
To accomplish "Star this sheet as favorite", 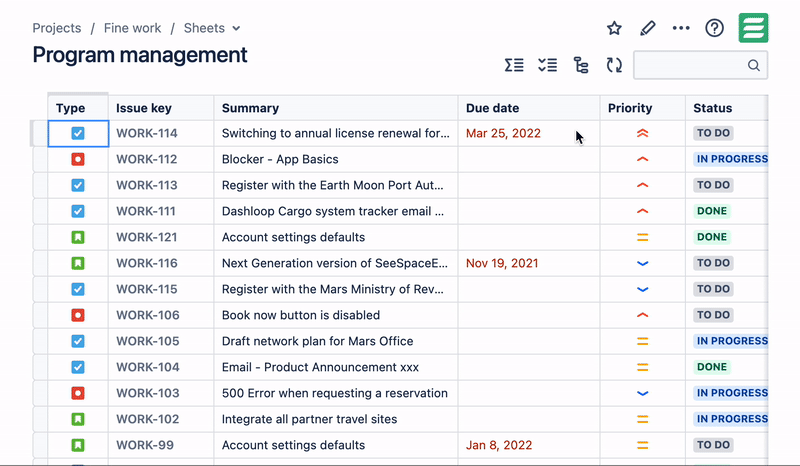I will pos(614,28).
